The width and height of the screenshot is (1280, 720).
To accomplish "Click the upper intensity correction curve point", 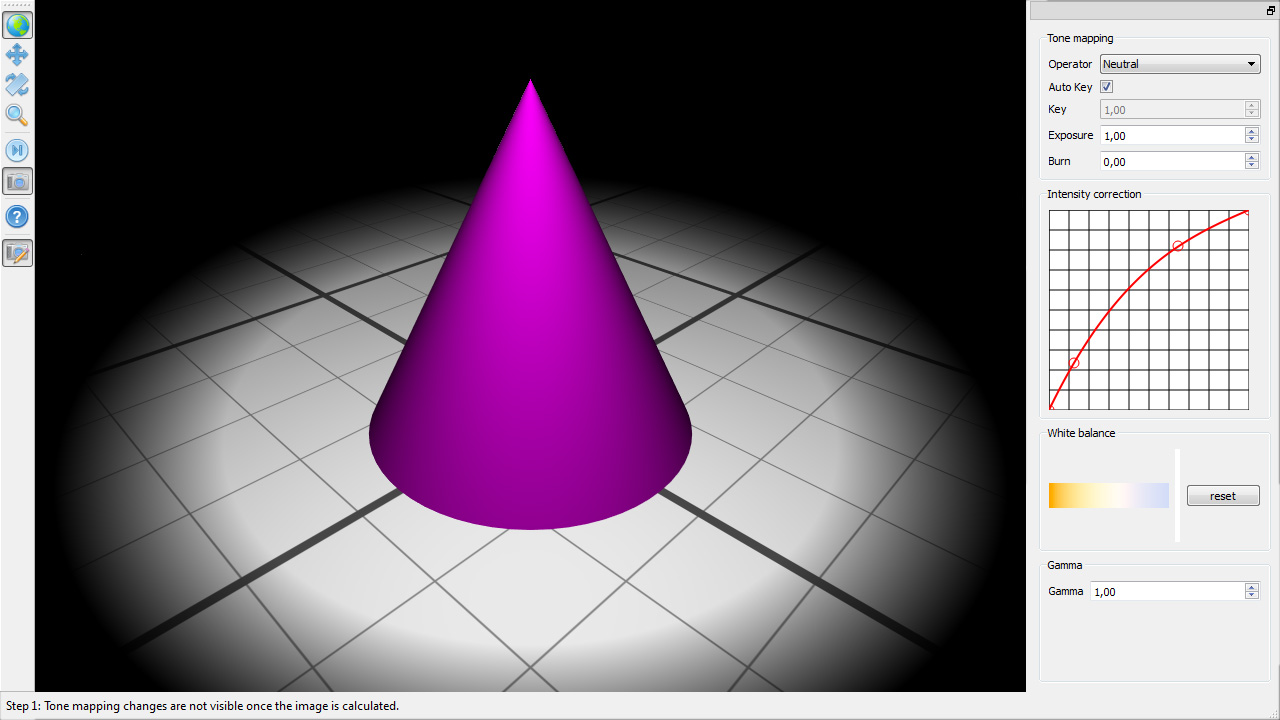I will (1177, 245).
